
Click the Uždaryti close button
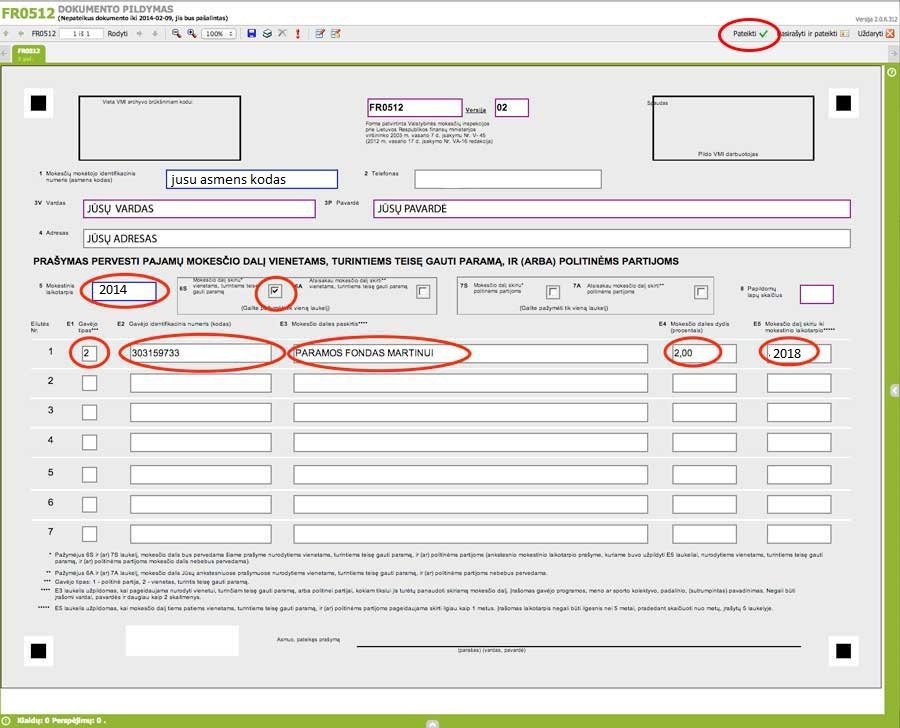tap(876, 34)
